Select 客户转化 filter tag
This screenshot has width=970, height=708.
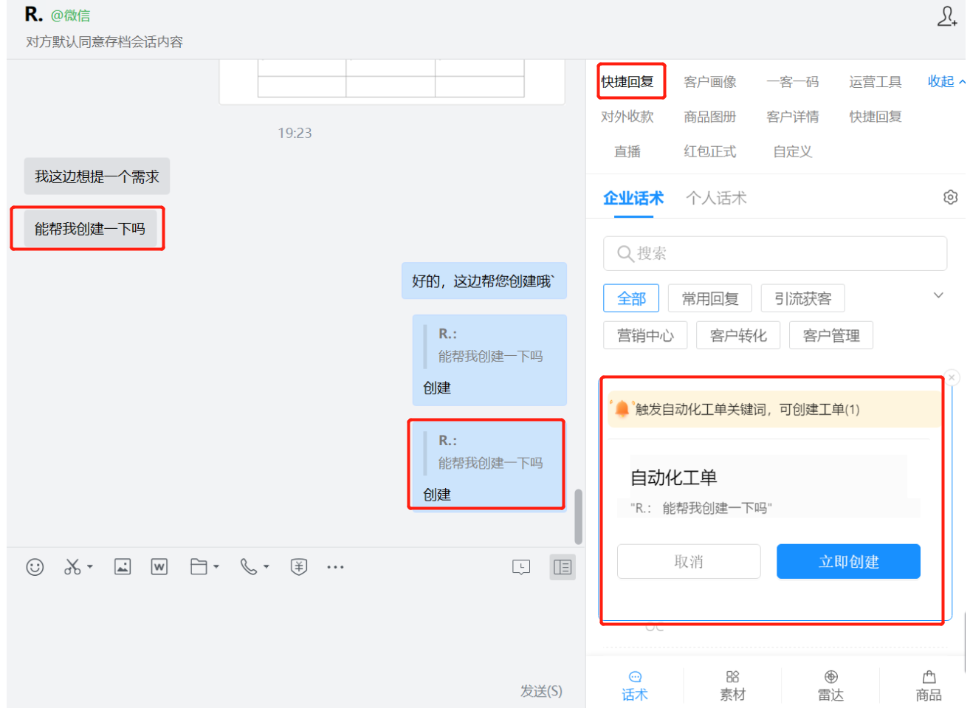click(x=738, y=335)
